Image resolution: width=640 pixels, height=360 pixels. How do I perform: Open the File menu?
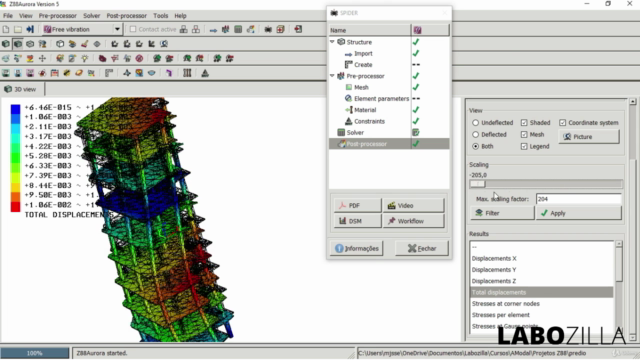coord(8,16)
